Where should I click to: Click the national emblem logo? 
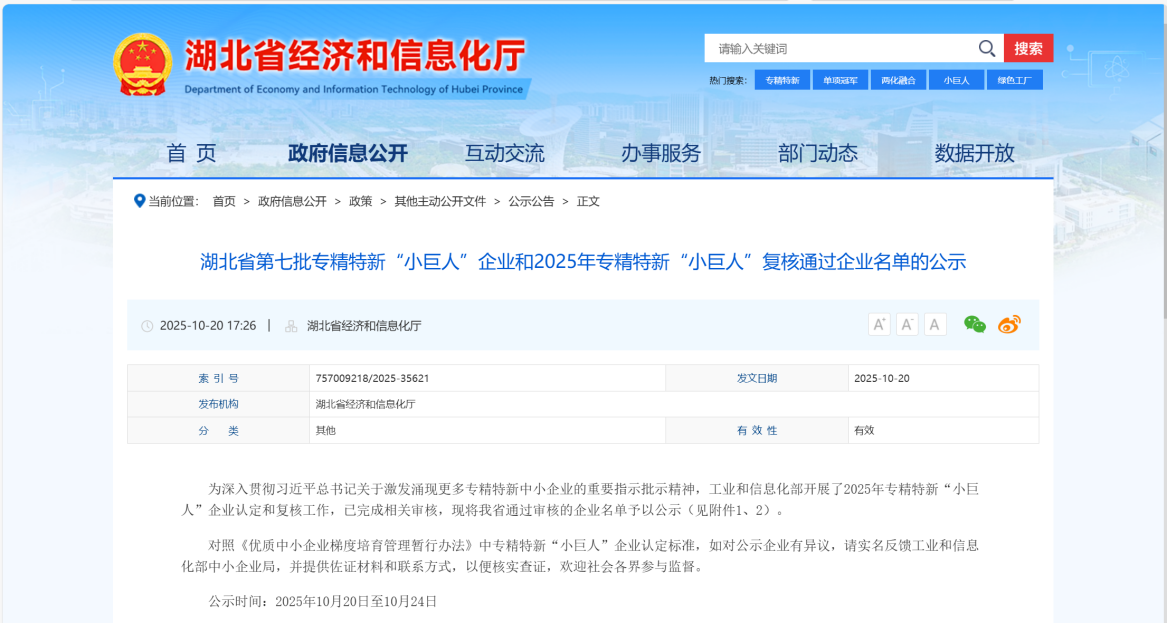[142, 64]
